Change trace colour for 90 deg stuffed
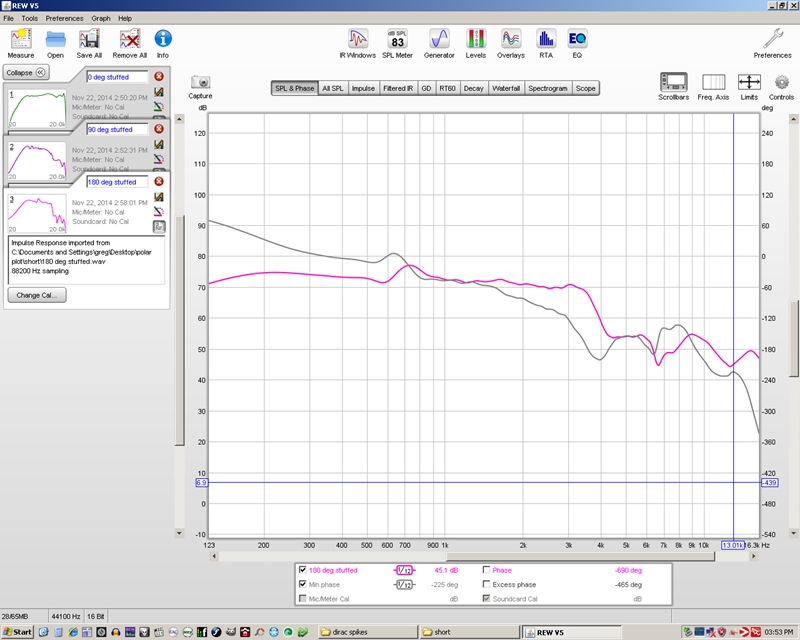Image resolution: width=800 pixels, height=640 pixels. pyautogui.click(x=159, y=159)
